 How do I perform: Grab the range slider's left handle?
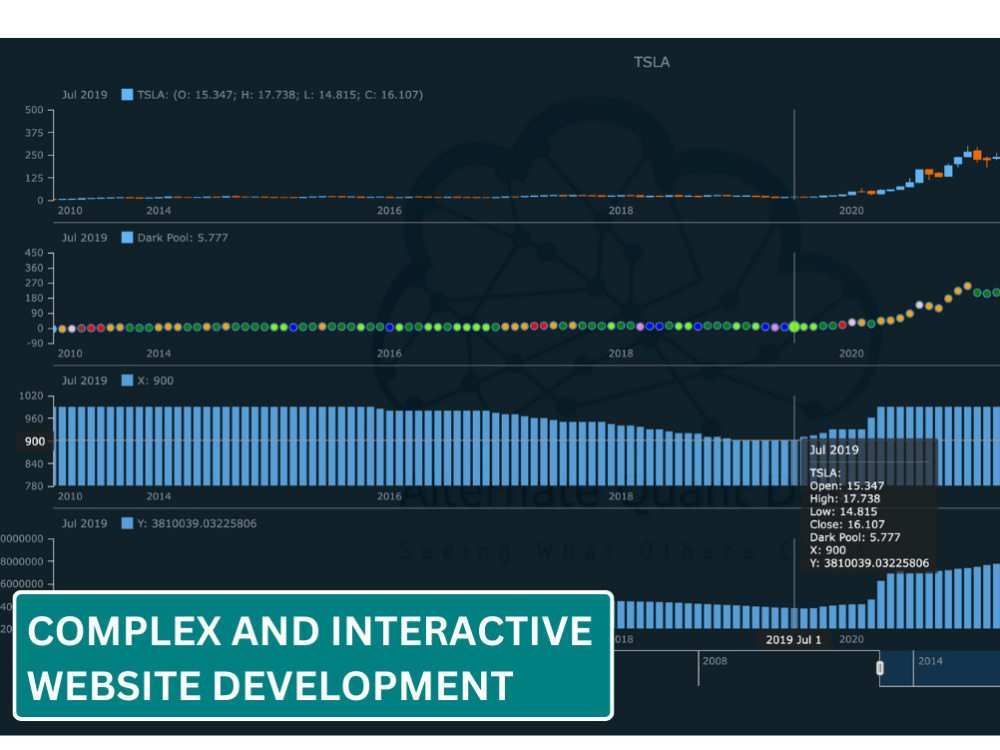[879, 668]
